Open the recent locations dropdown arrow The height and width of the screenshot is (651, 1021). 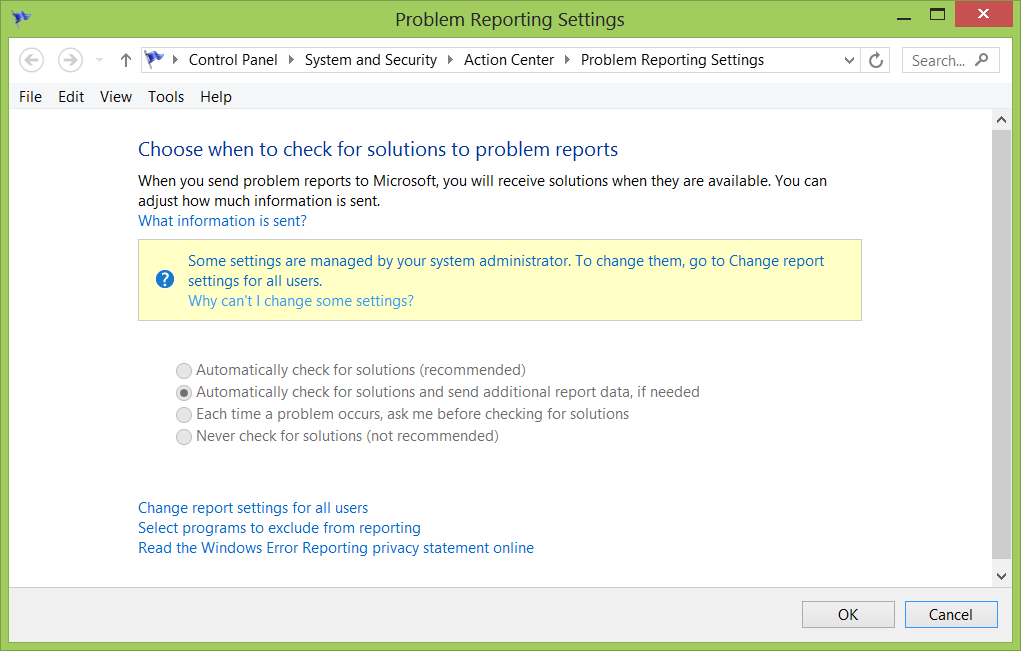click(x=99, y=60)
